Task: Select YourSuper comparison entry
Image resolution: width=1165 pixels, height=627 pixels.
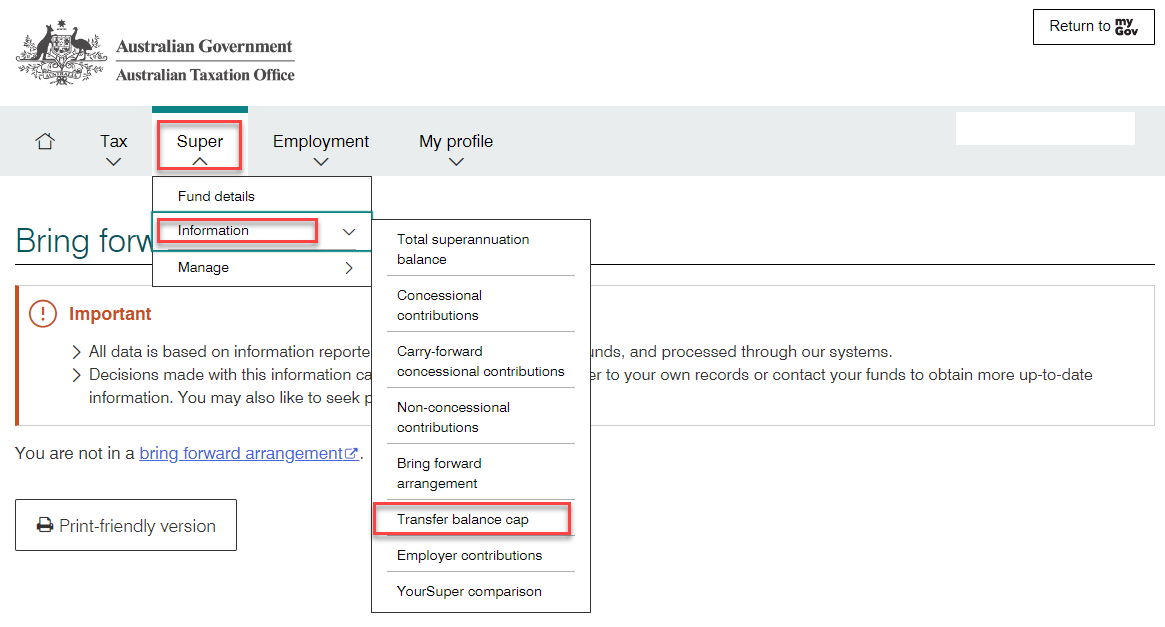Action: (469, 591)
